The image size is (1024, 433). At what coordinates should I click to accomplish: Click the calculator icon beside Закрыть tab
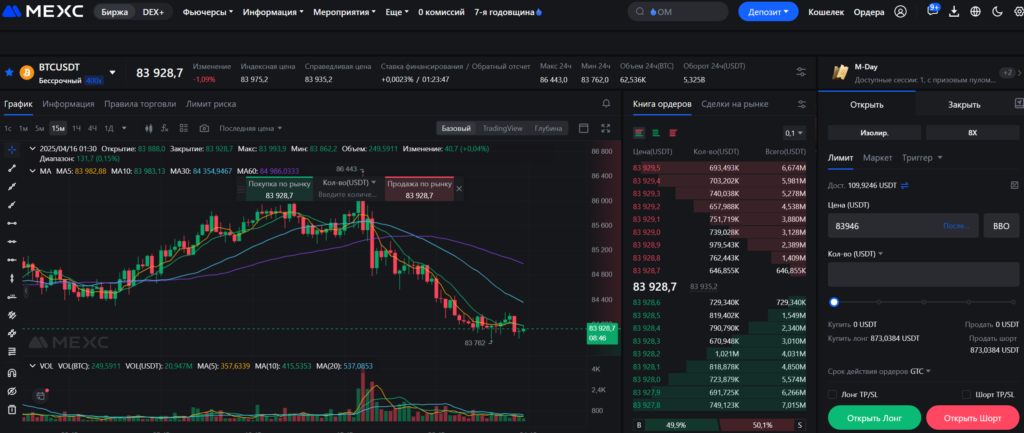pos(1018,103)
